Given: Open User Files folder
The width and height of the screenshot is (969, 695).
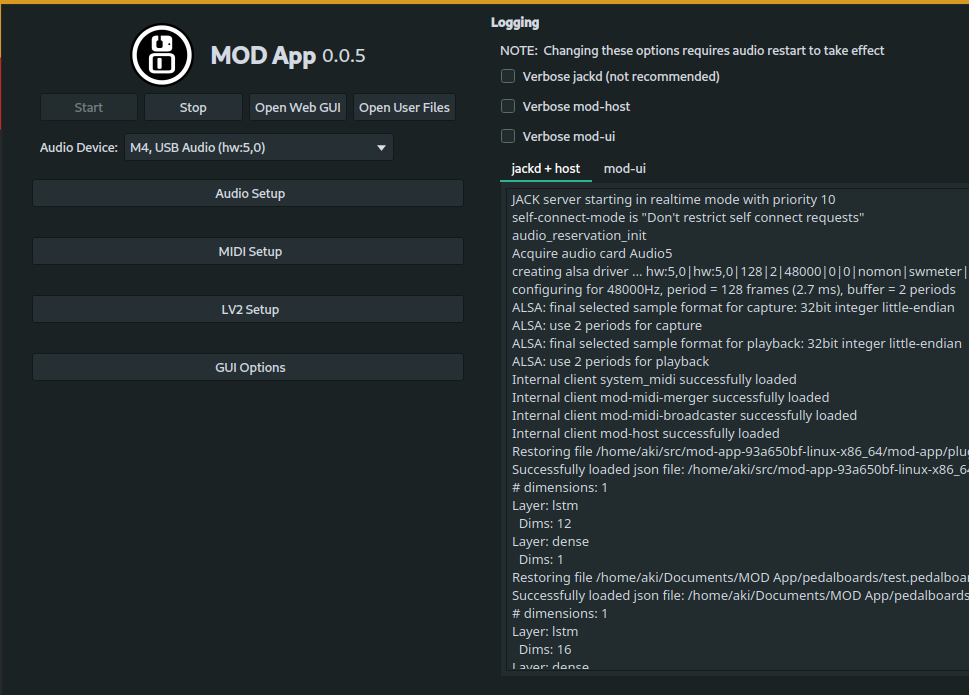Looking at the screenshot, I should 404,108.
